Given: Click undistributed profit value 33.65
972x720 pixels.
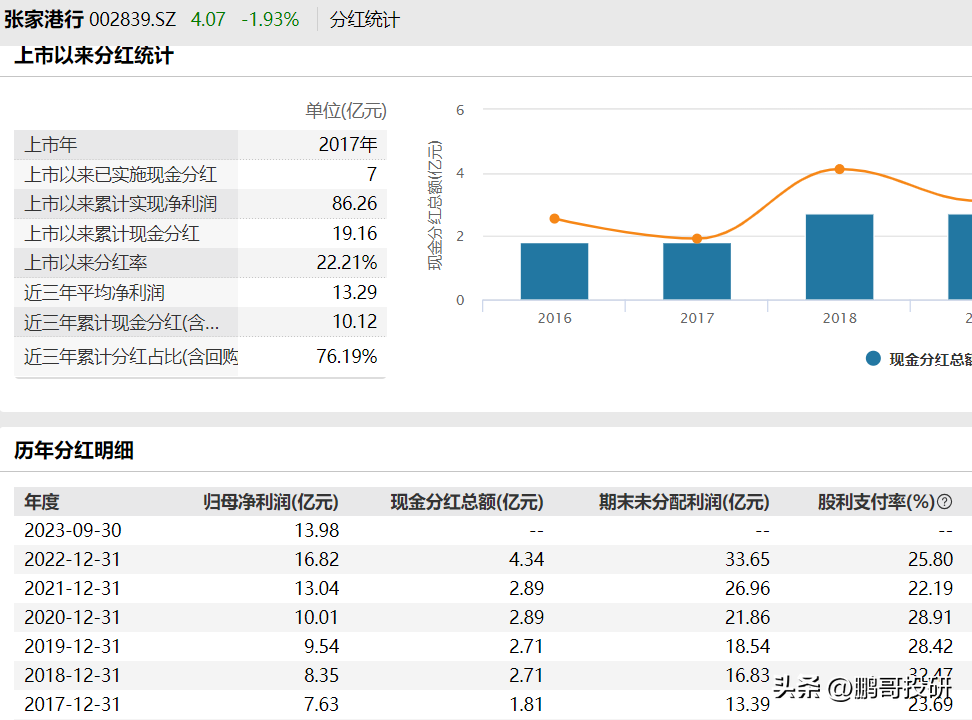Looking at the screenshot, I should 748,559.
